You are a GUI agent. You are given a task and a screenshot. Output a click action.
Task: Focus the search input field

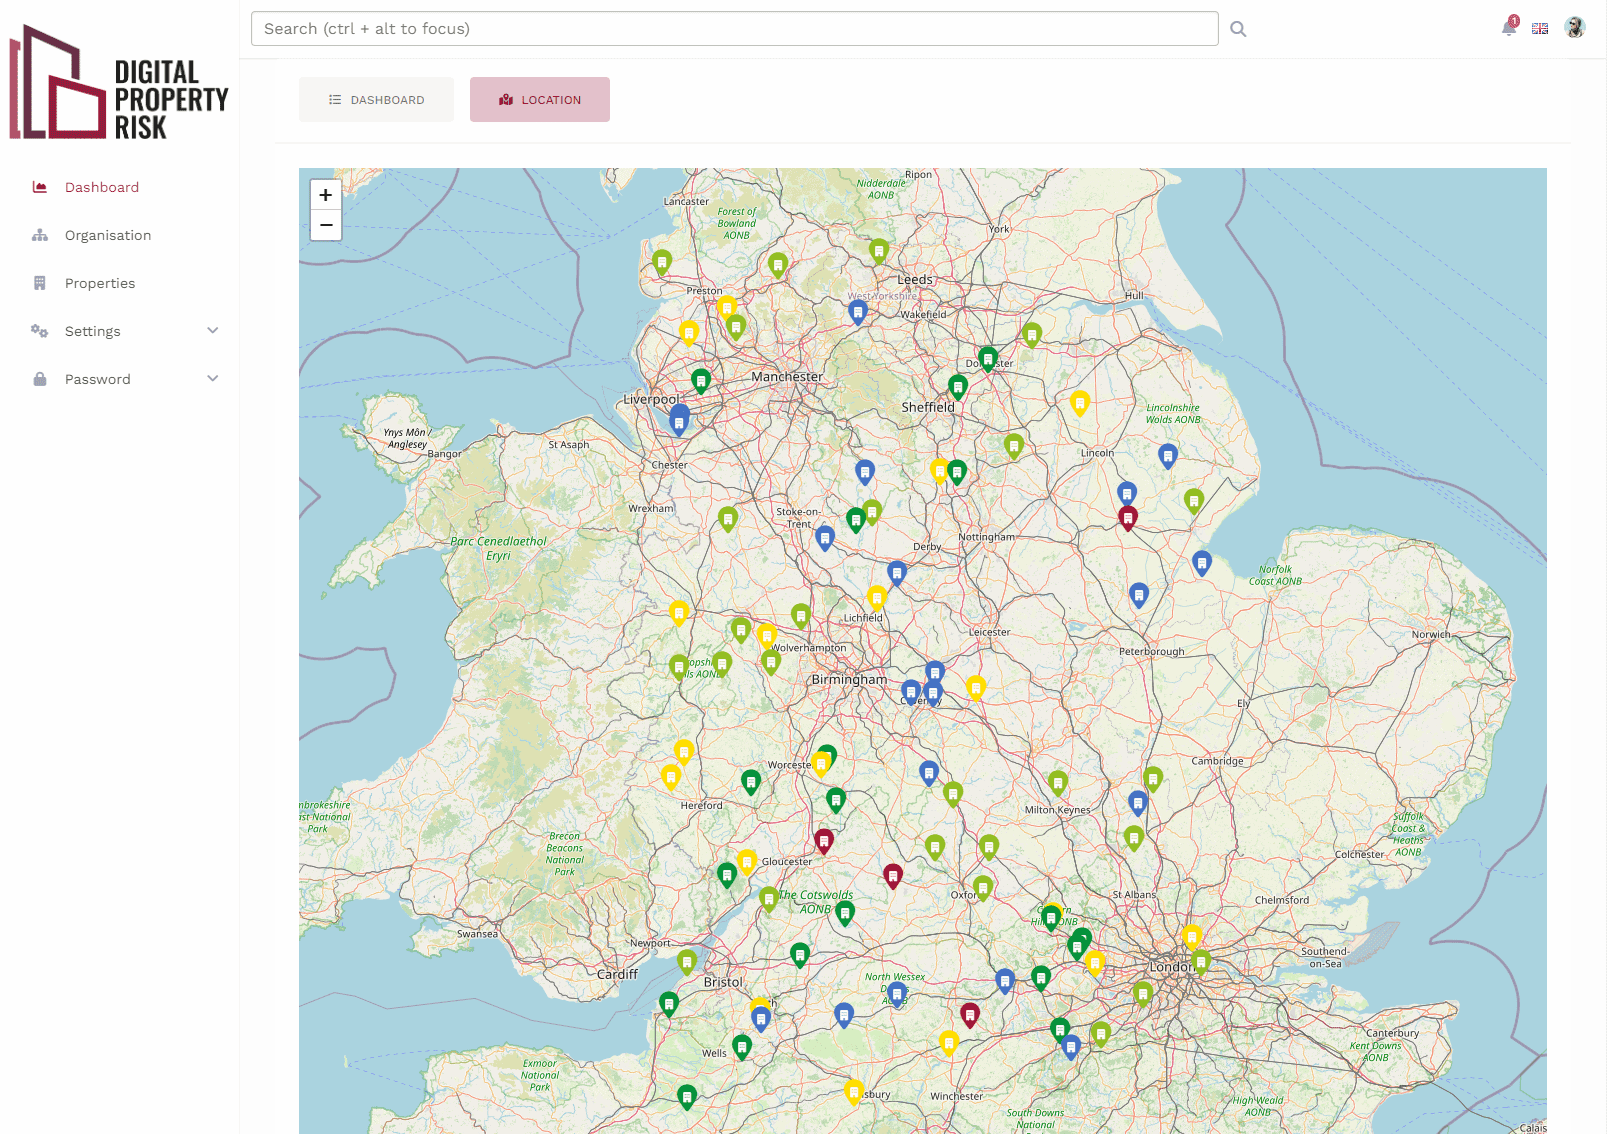pos(734,29)
